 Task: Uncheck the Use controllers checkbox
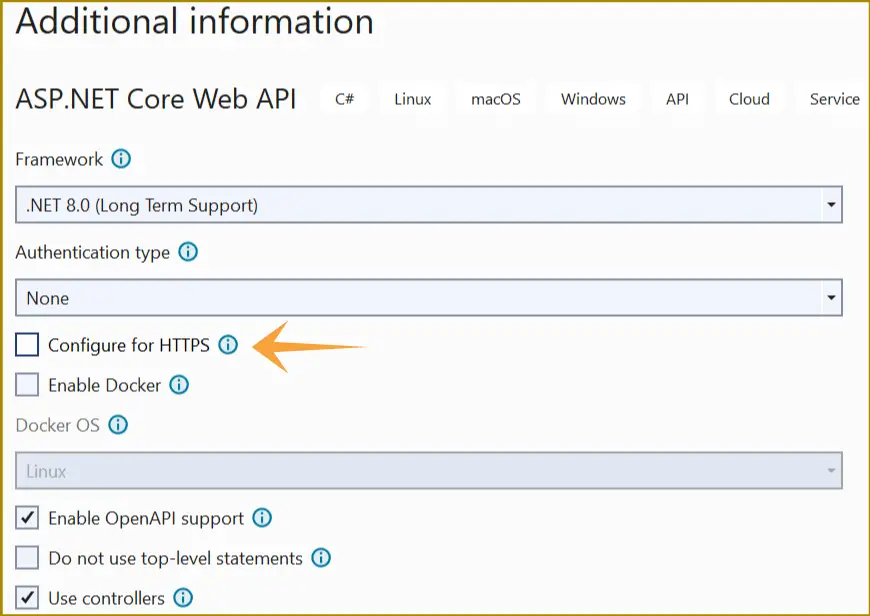pos(27,598)
